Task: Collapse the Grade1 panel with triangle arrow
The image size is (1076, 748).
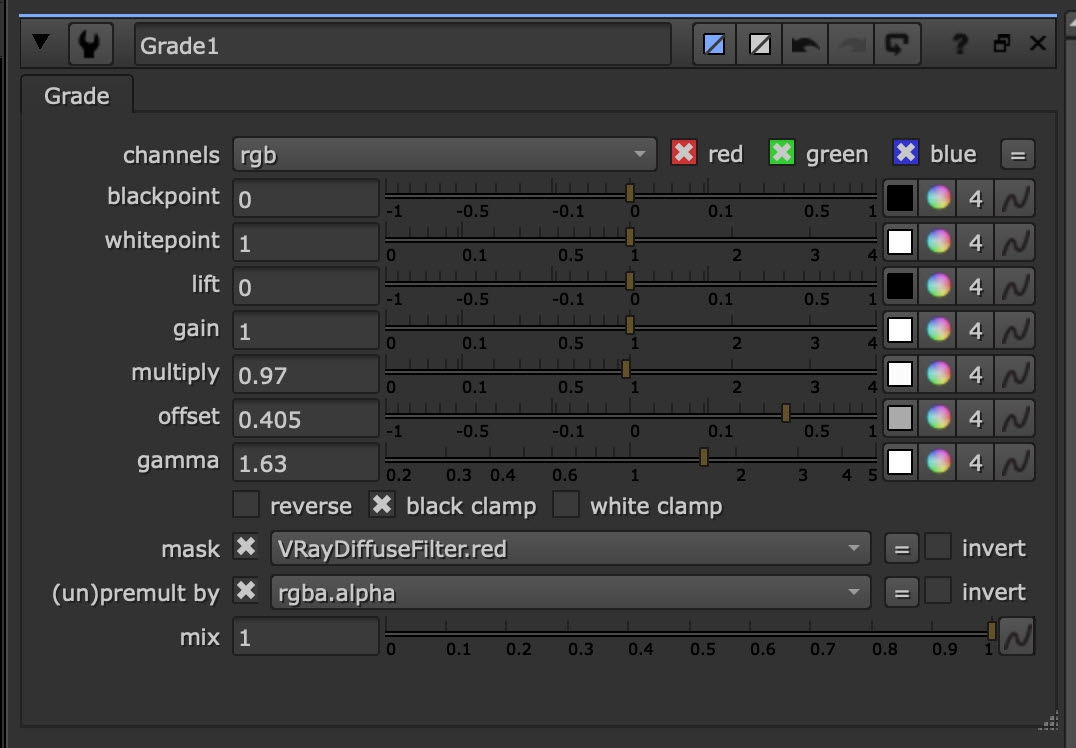Action: click(42, 44)
